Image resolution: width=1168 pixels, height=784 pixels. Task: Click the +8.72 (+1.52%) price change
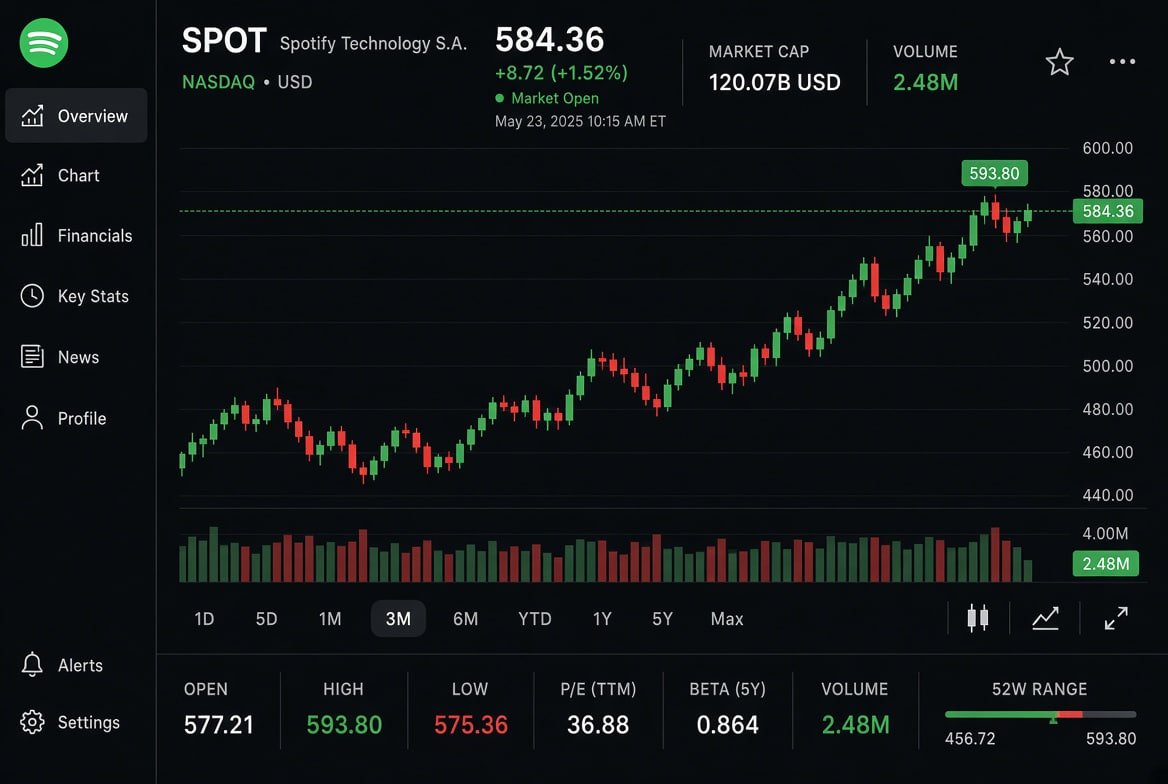pyautogui.click(x=562, y=72)
